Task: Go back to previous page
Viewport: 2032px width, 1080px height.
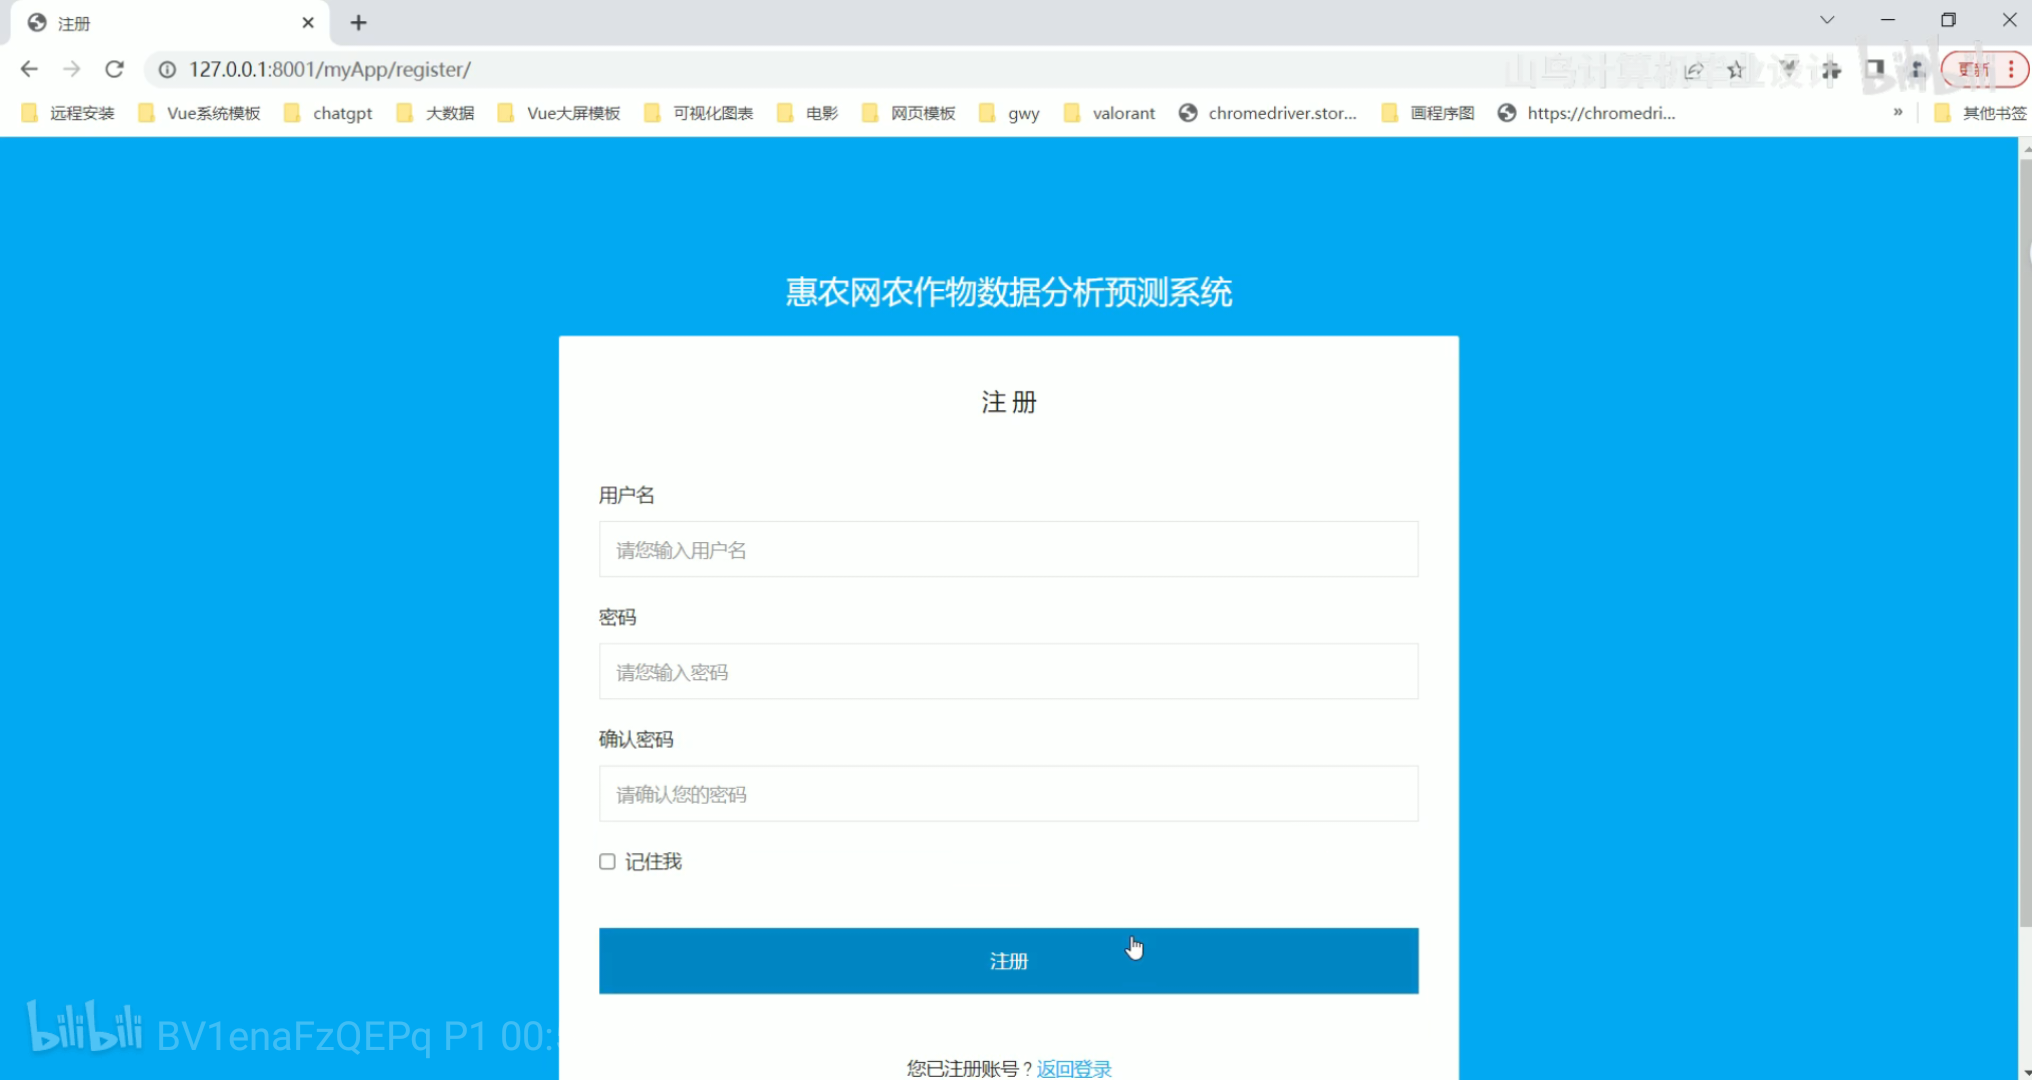Action: 29,69
